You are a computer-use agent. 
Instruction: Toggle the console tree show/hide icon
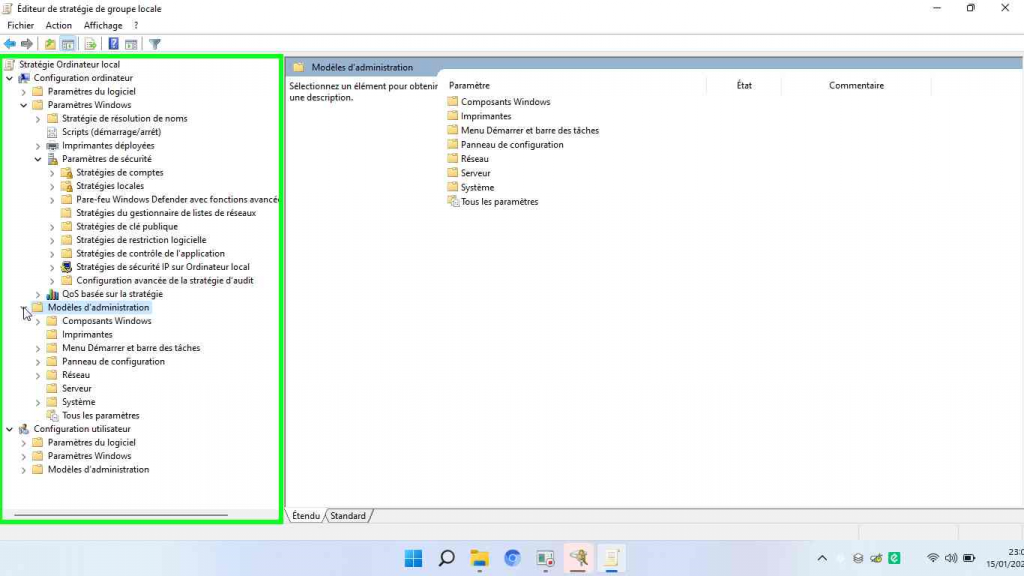pos(68,44)
